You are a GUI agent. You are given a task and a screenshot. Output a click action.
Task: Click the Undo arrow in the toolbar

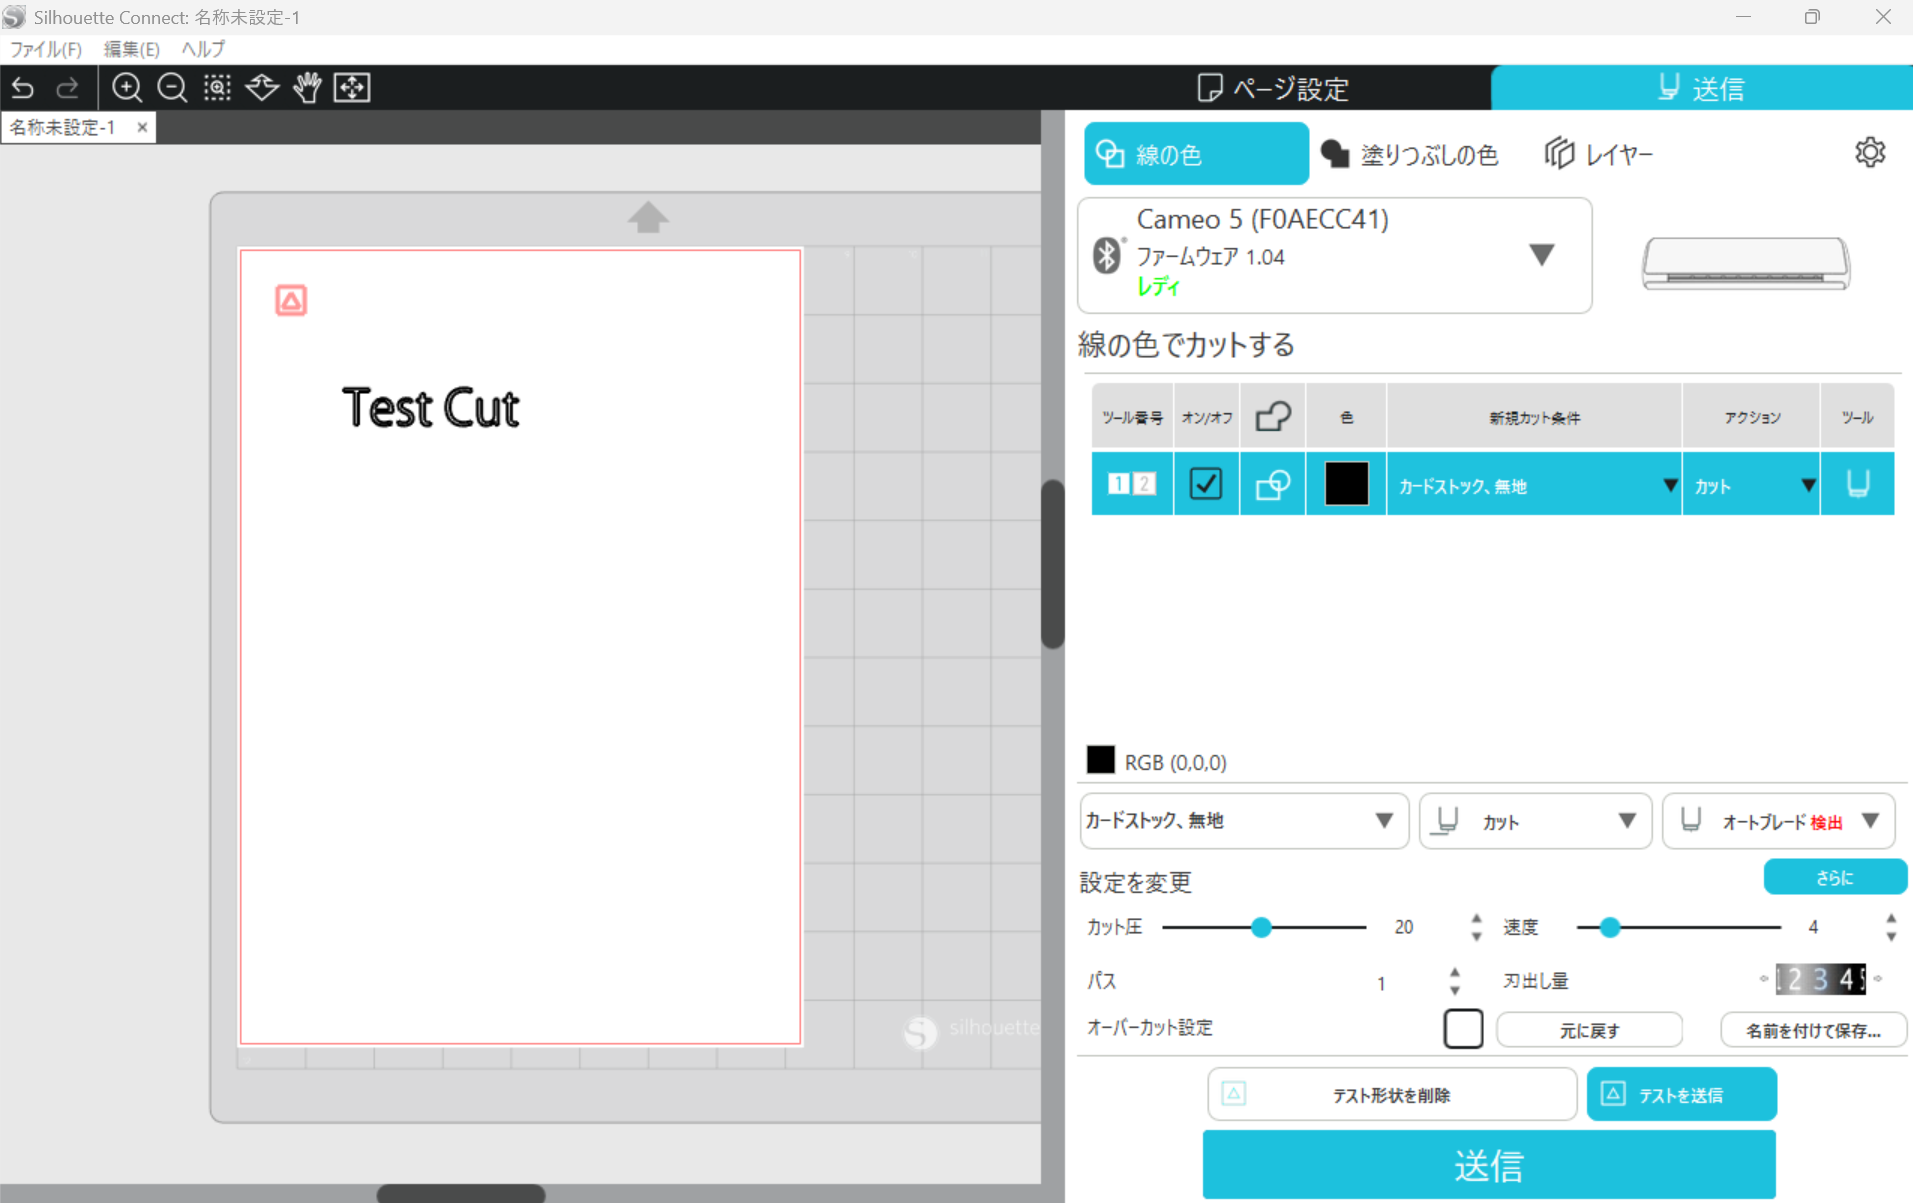(23, 88)
